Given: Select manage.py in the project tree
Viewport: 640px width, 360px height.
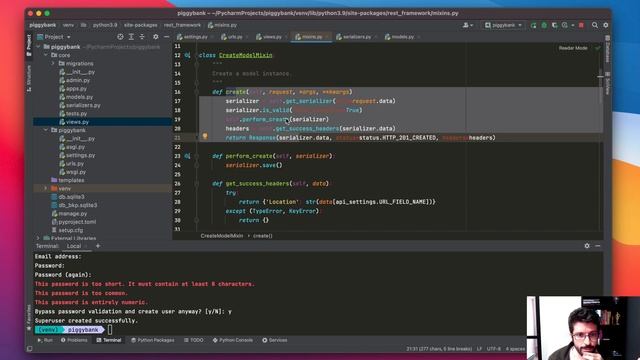Looking at the screenshot, I should point(73,213).
